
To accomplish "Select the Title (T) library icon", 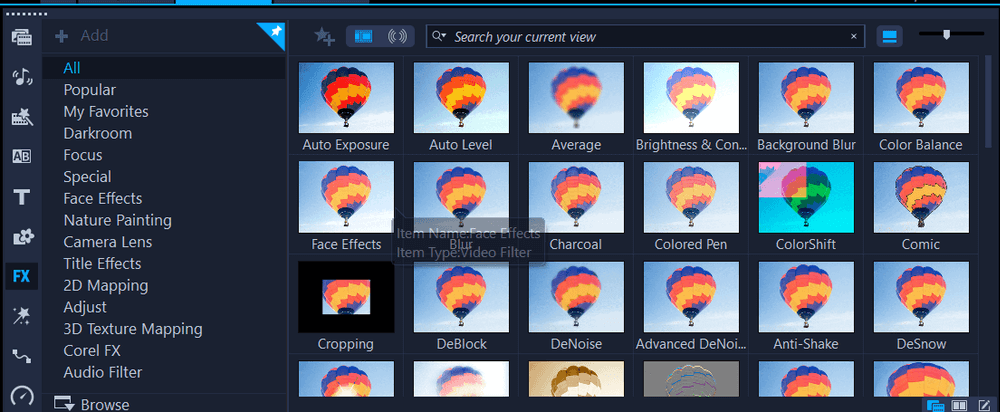I will click(x=21, y=197).
